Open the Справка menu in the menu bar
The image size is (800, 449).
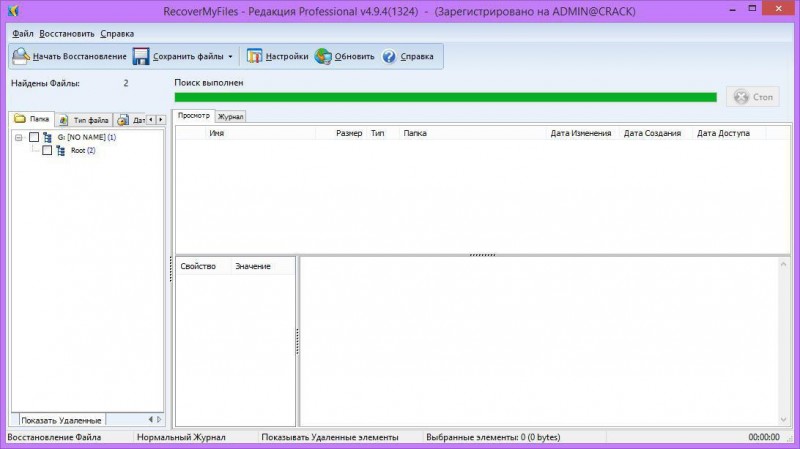pyautogui.click(x=117, y=34)
